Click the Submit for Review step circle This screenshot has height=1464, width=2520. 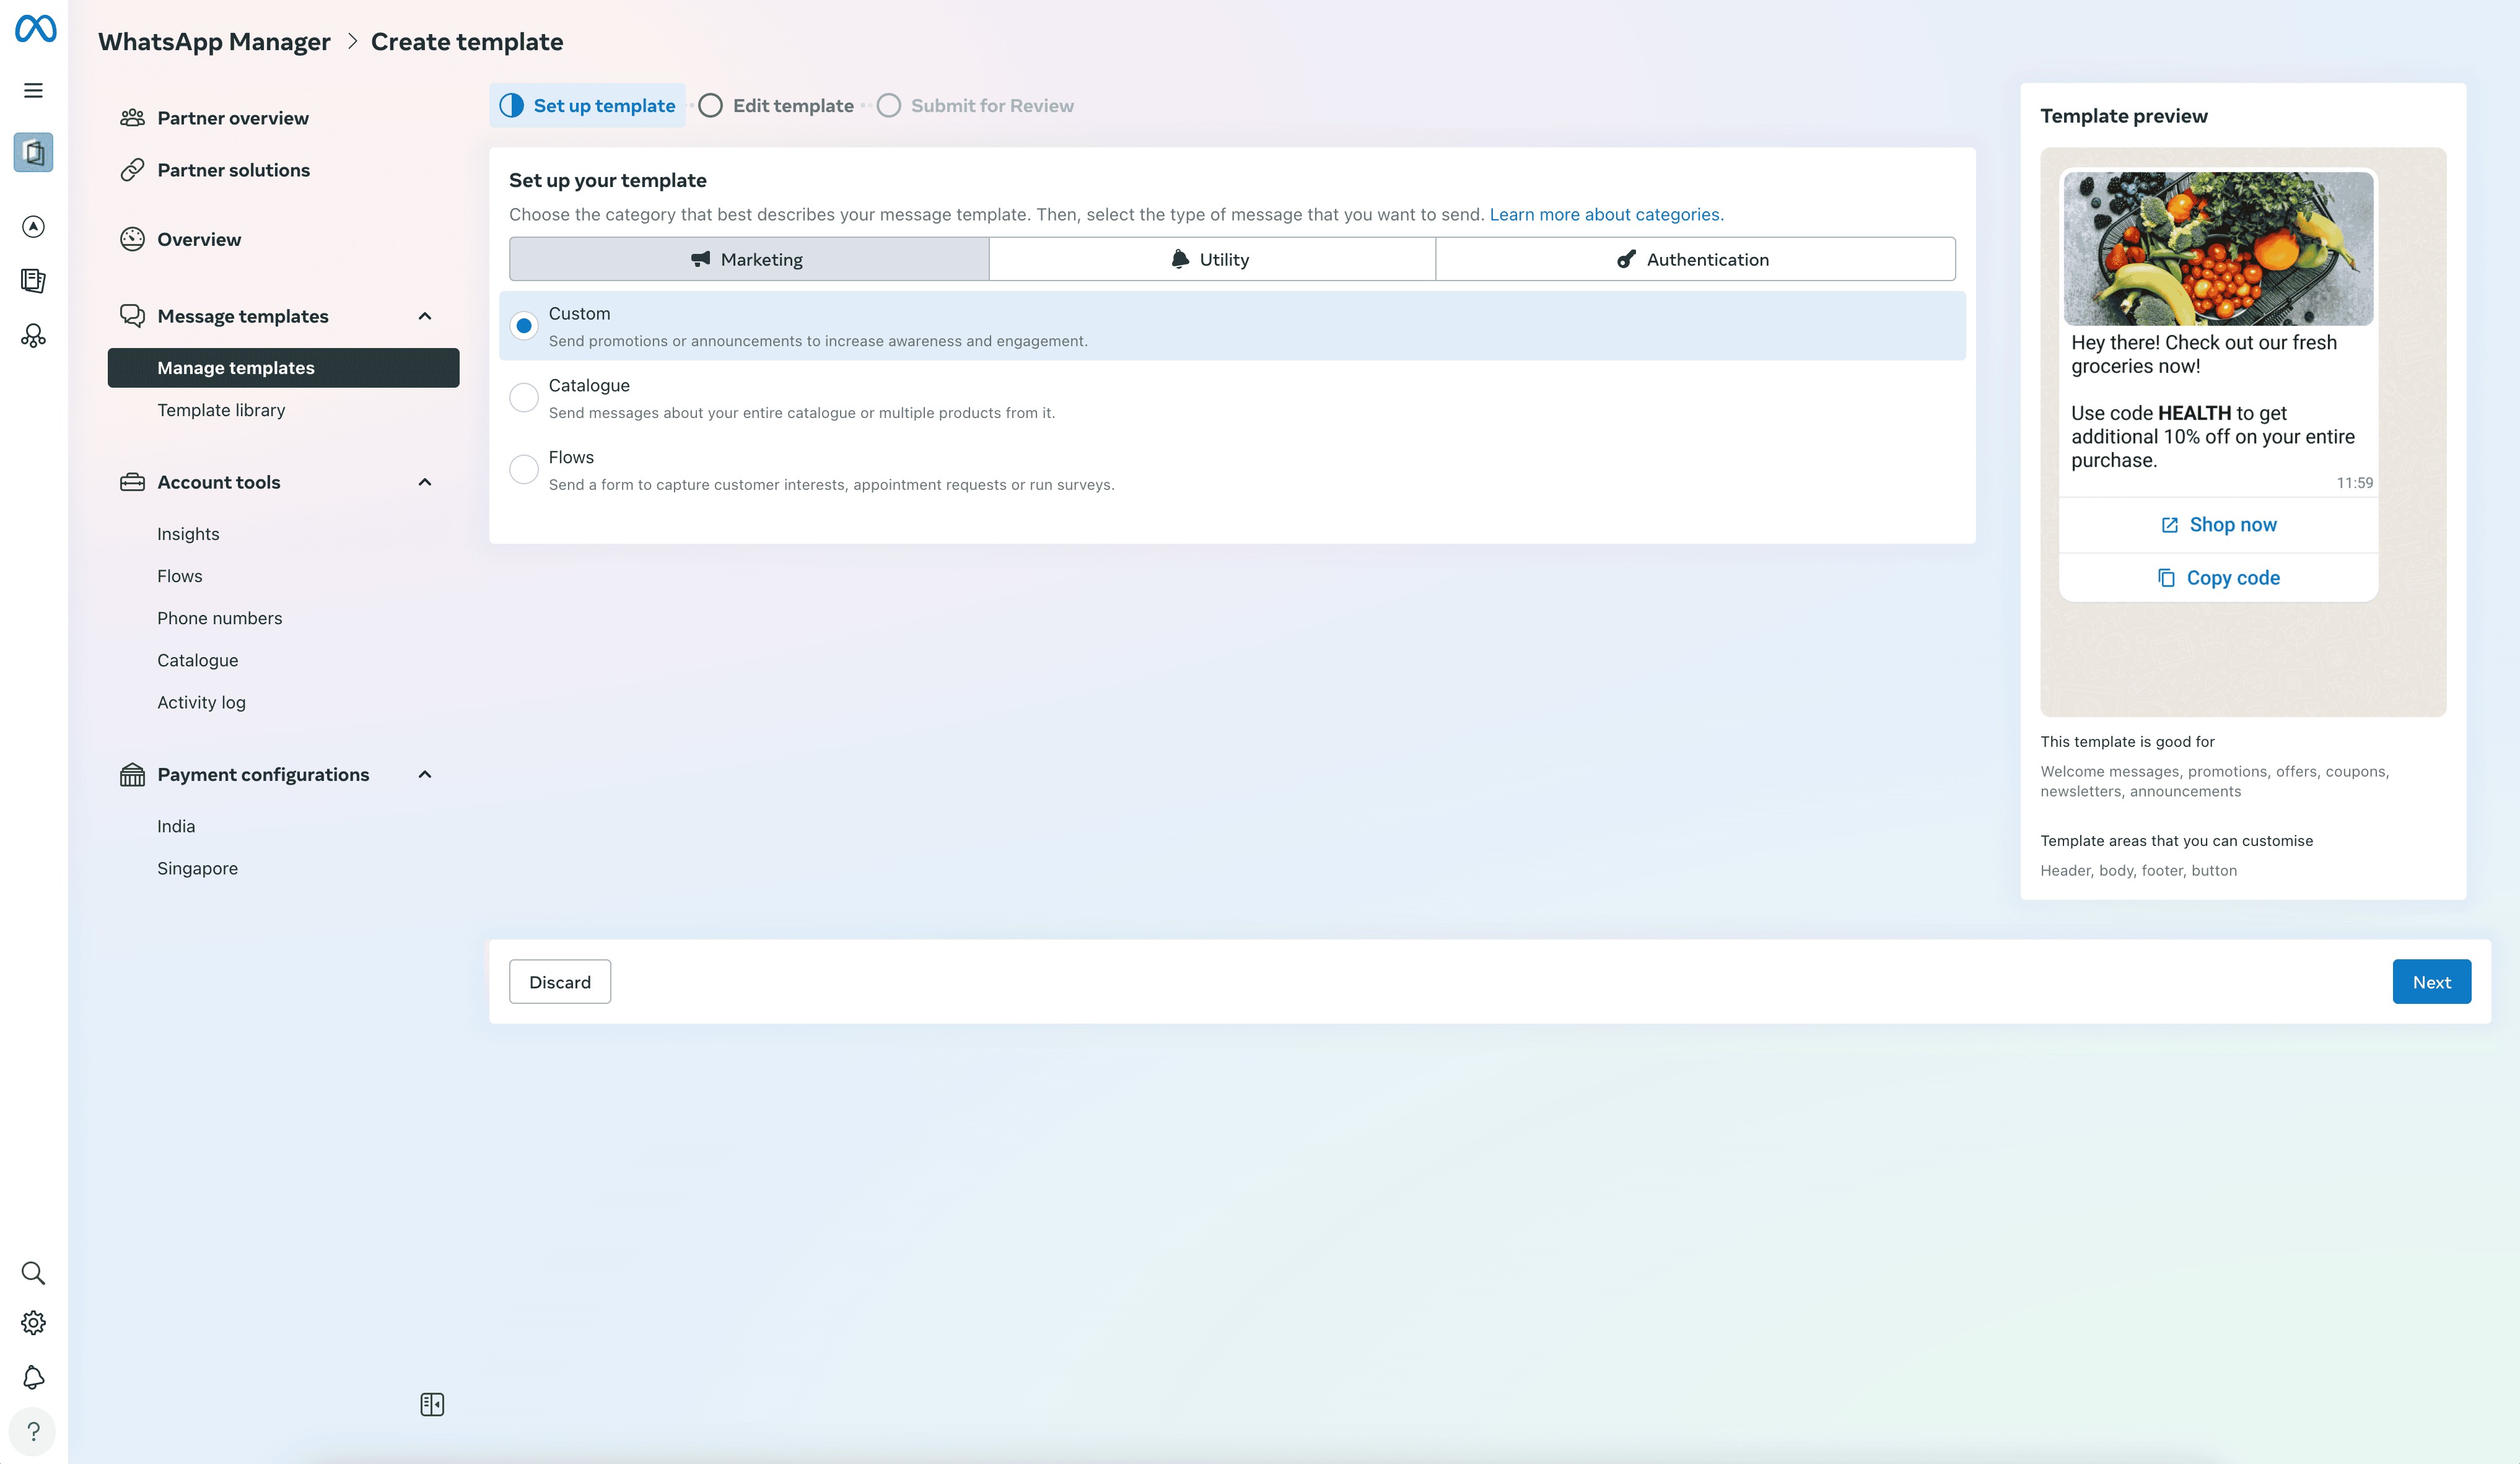tap(889, 106)
